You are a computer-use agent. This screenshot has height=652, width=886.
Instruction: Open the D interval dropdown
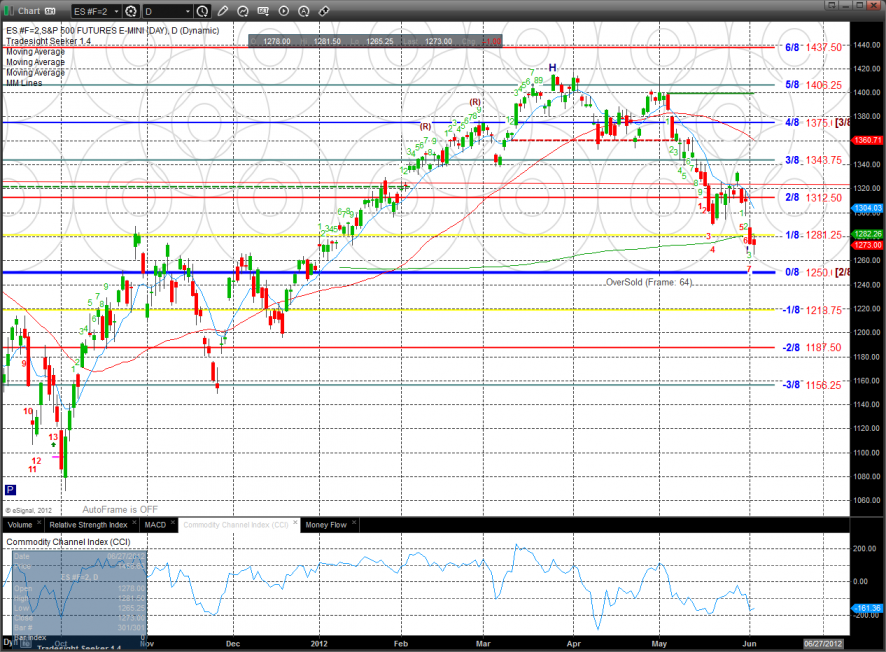[x=187, y=11]
